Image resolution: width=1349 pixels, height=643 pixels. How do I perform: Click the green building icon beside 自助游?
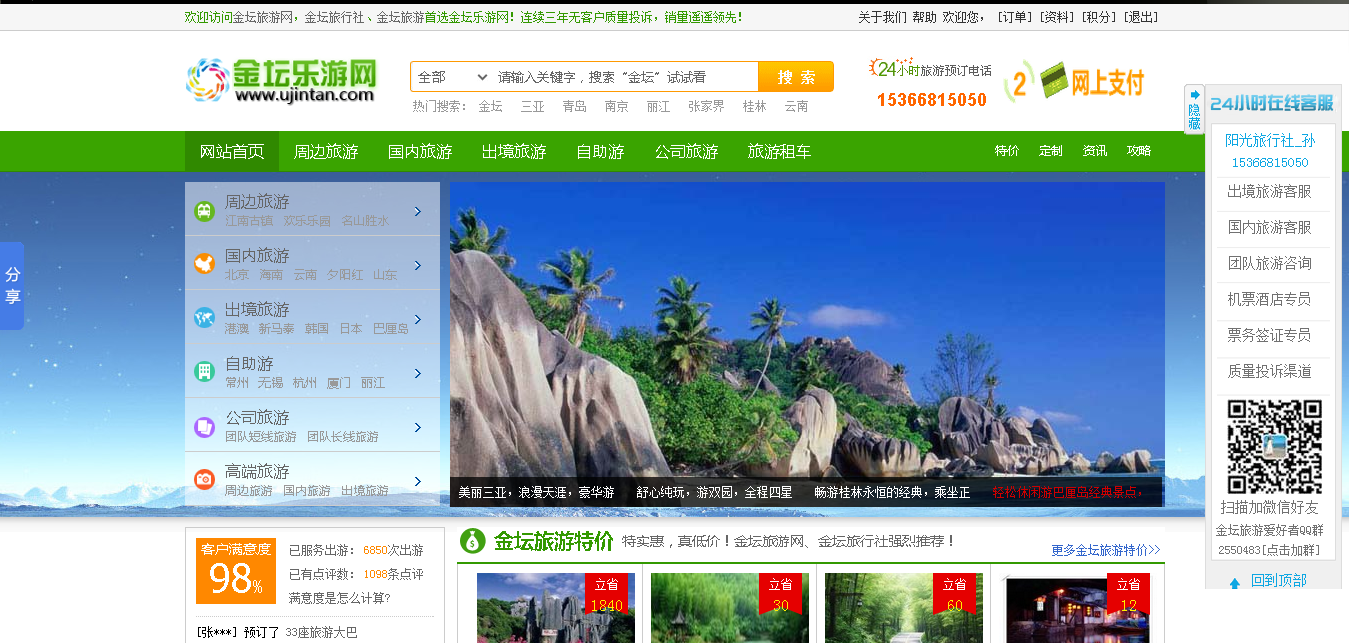pyautogui.click(x=204, y=372)
